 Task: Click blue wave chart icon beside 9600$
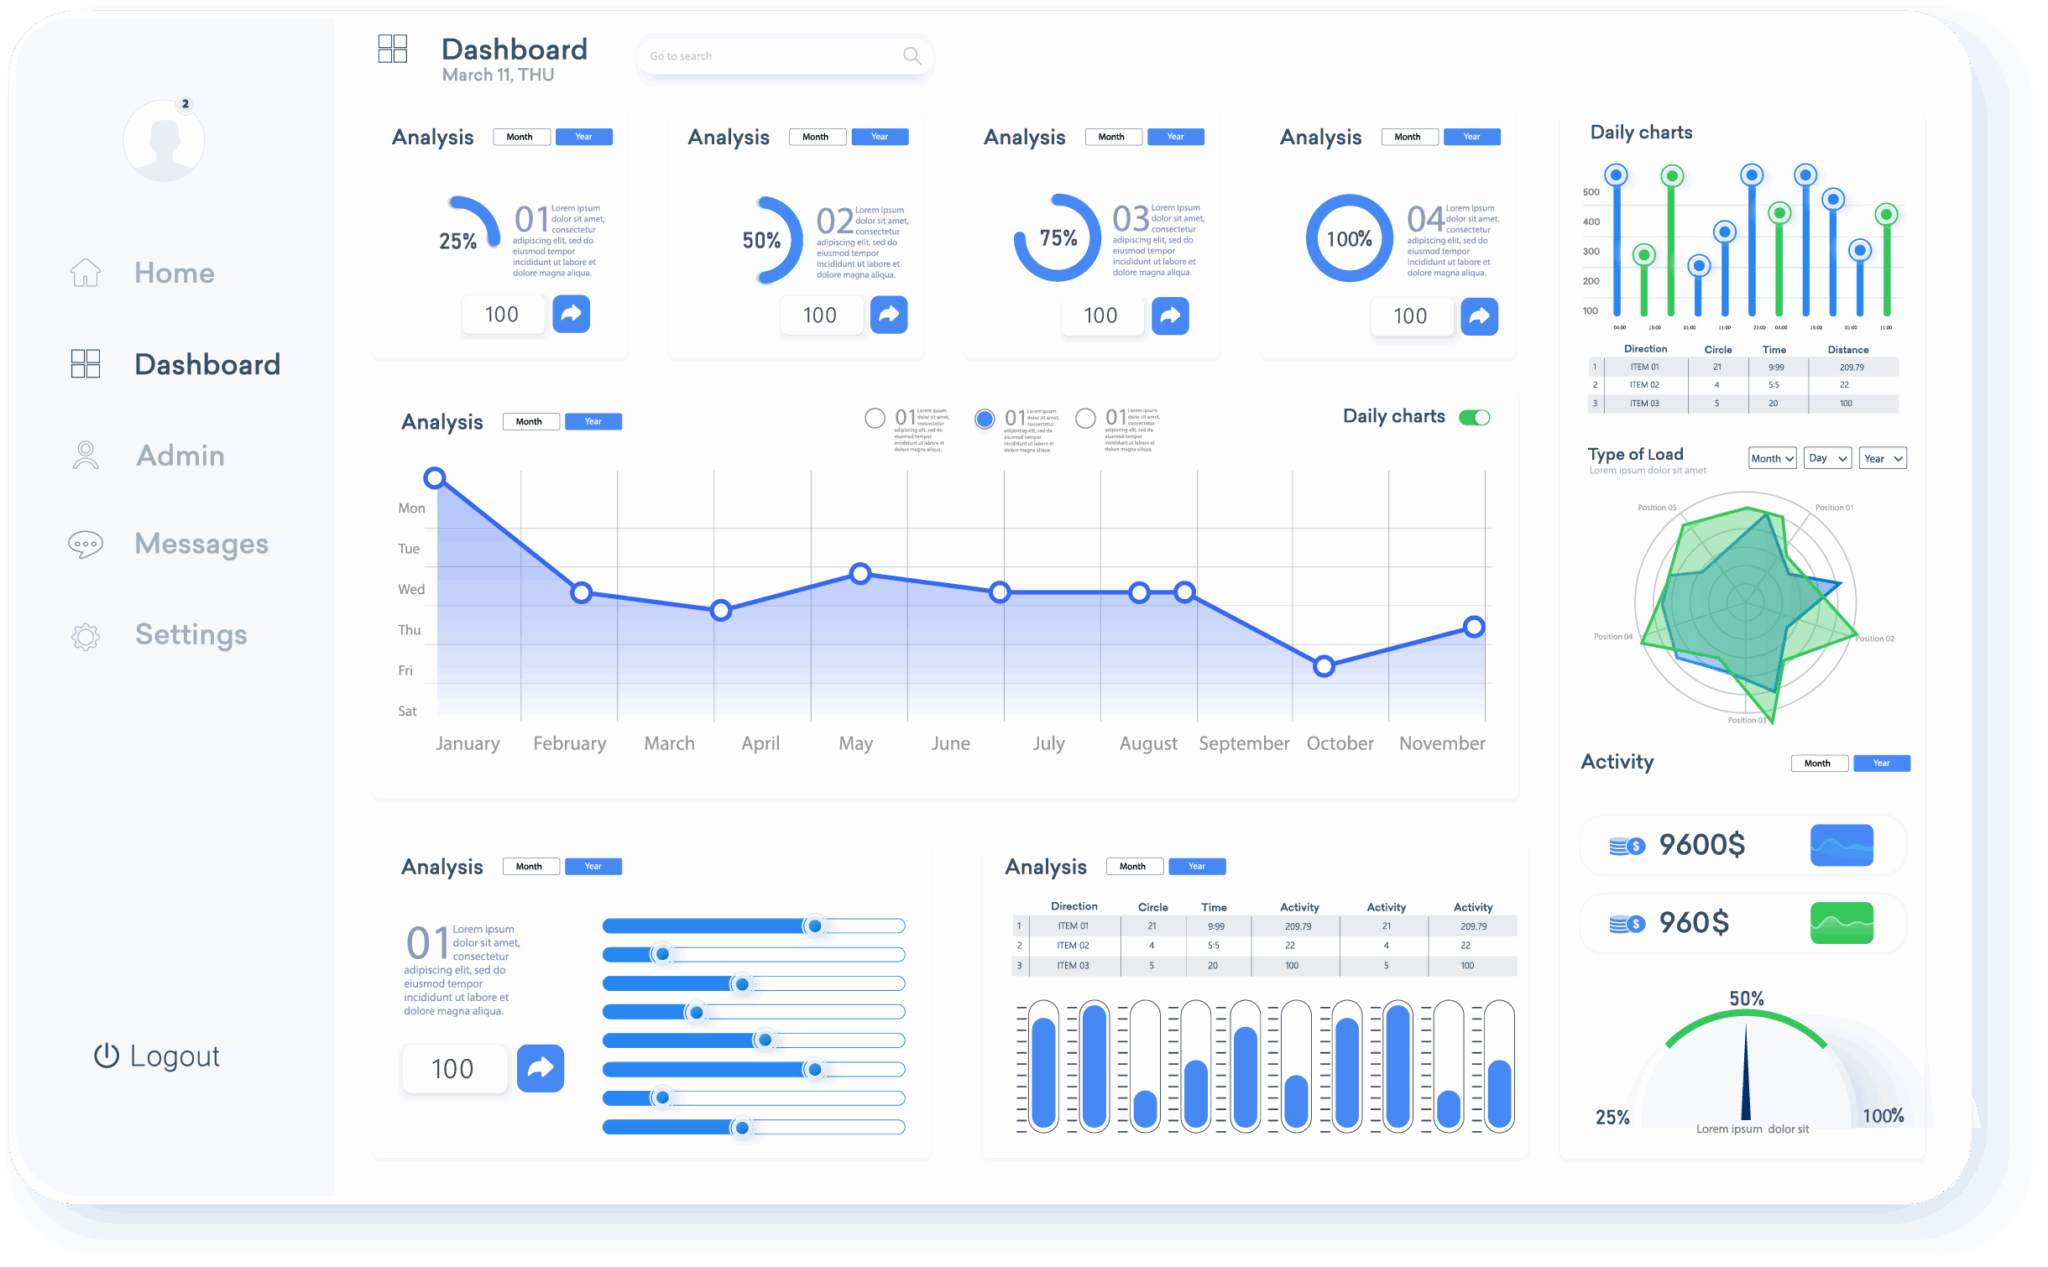tap(1841, 846)
